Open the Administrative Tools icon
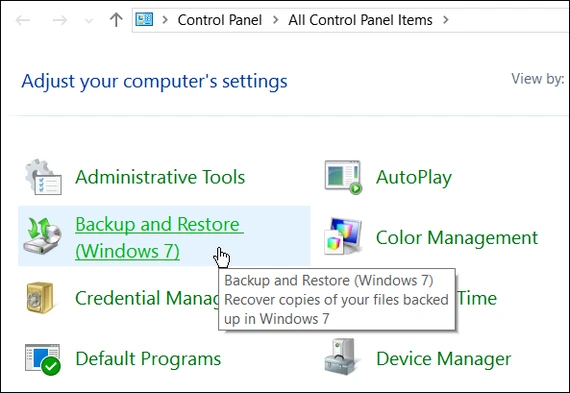Screen dimensions: 570x393 click(x=43, y=177)
